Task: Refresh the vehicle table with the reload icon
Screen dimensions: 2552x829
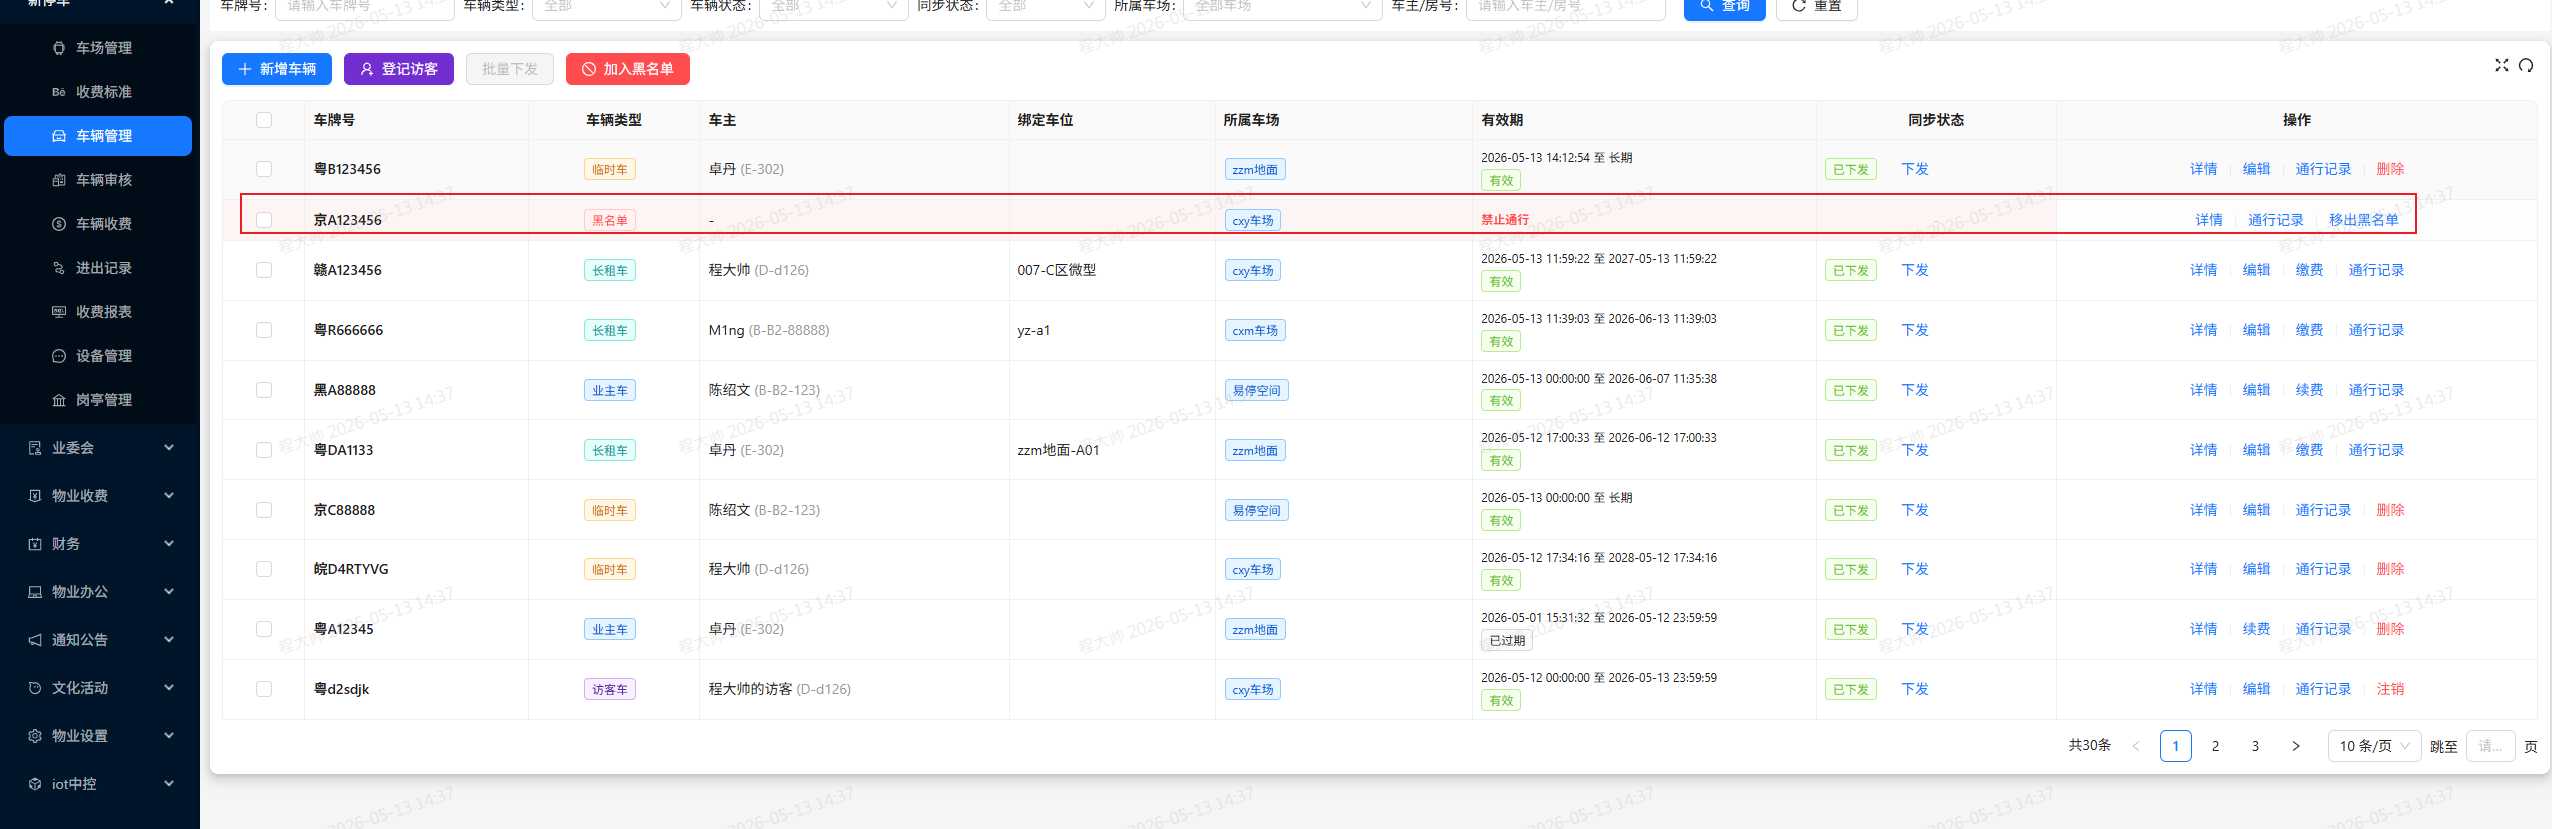Action: 2526,65
